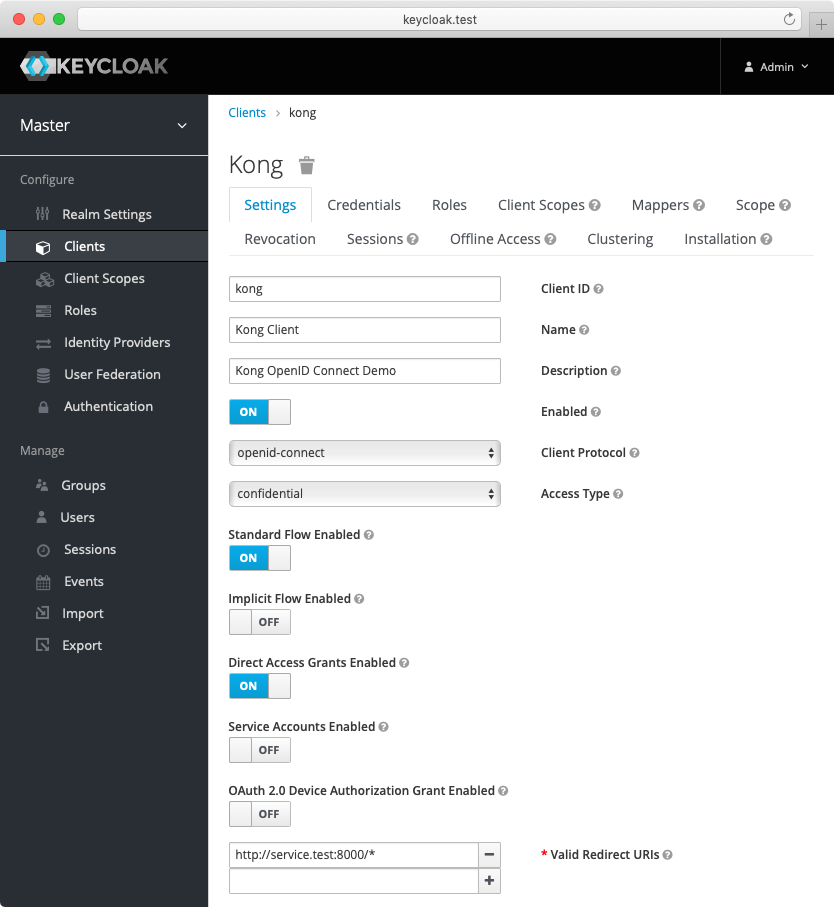Screen dimensions: 834x907
Task: Click the Import arrow icon
Action: tap(43, 613)
